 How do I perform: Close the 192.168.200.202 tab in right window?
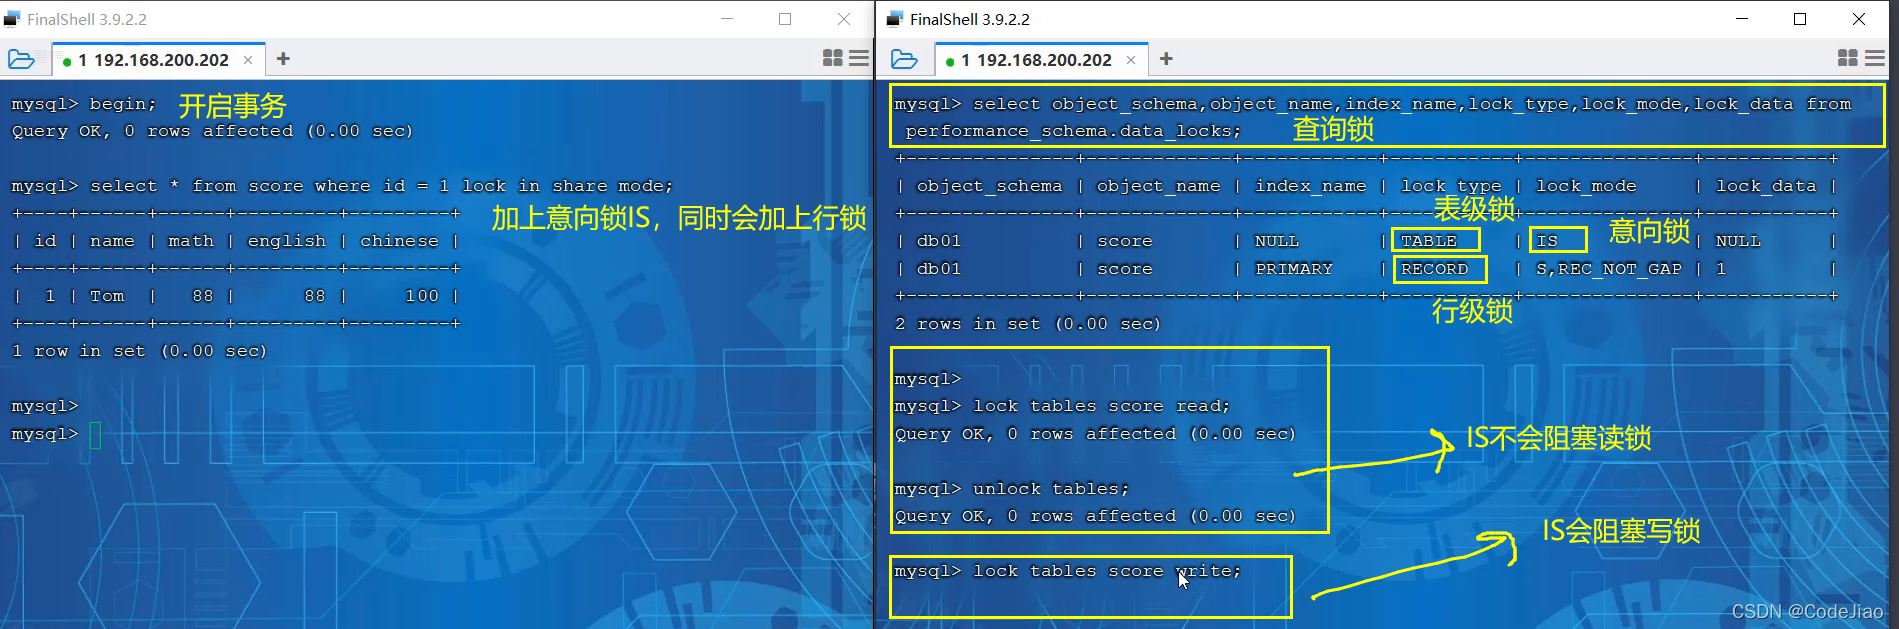[x=1131, y=60]
